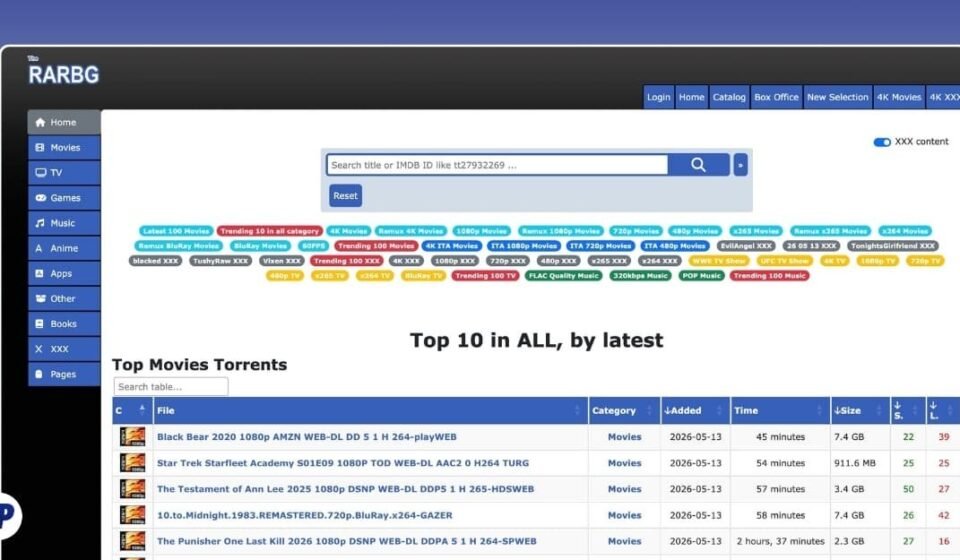Click the 60FPS tag
The image size is (960, 560).
pyautogui.click(x=313, y=245)
